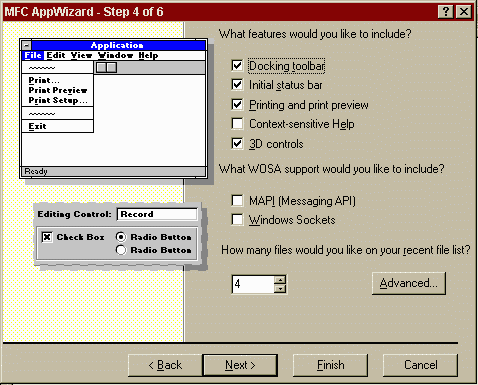Click the preview Application system menu box
Viewport: 478px width, 385px height.
(x=26, y=45)
